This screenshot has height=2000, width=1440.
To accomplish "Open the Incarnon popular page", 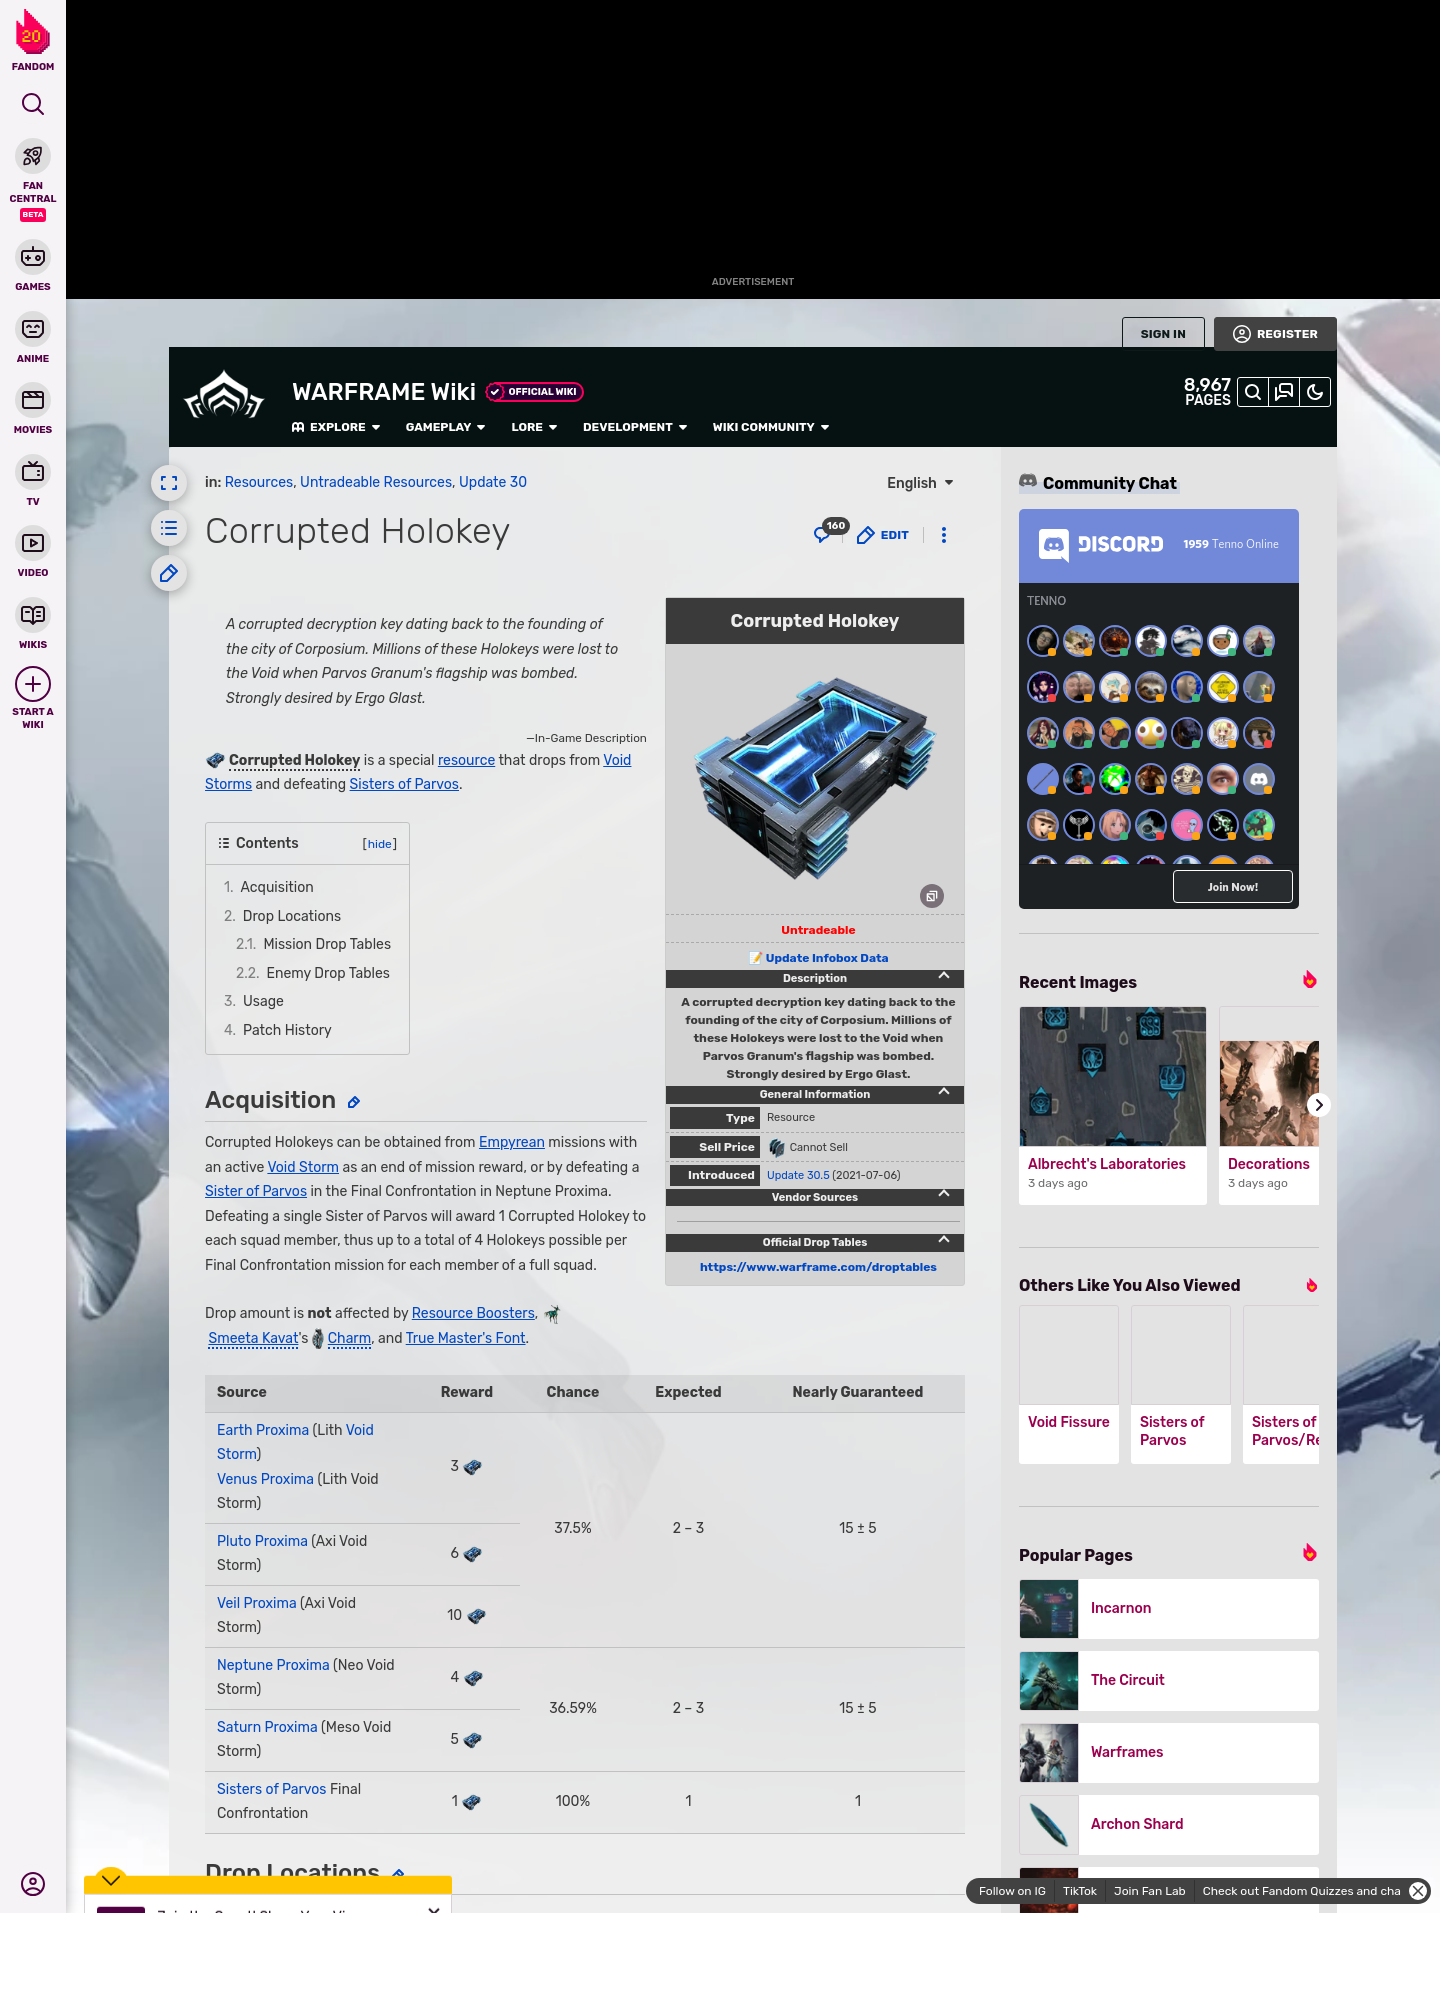I will pos(1169,1608).
